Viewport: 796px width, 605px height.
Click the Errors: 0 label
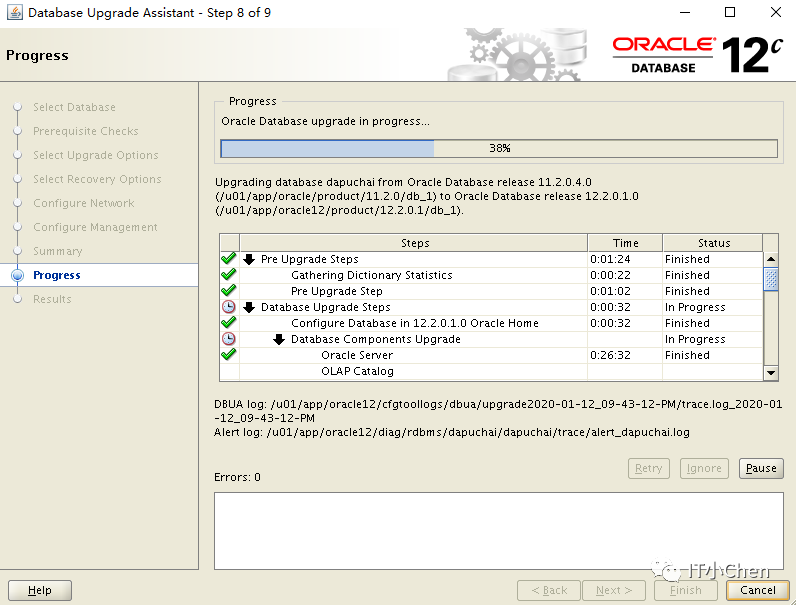[237, 477]
